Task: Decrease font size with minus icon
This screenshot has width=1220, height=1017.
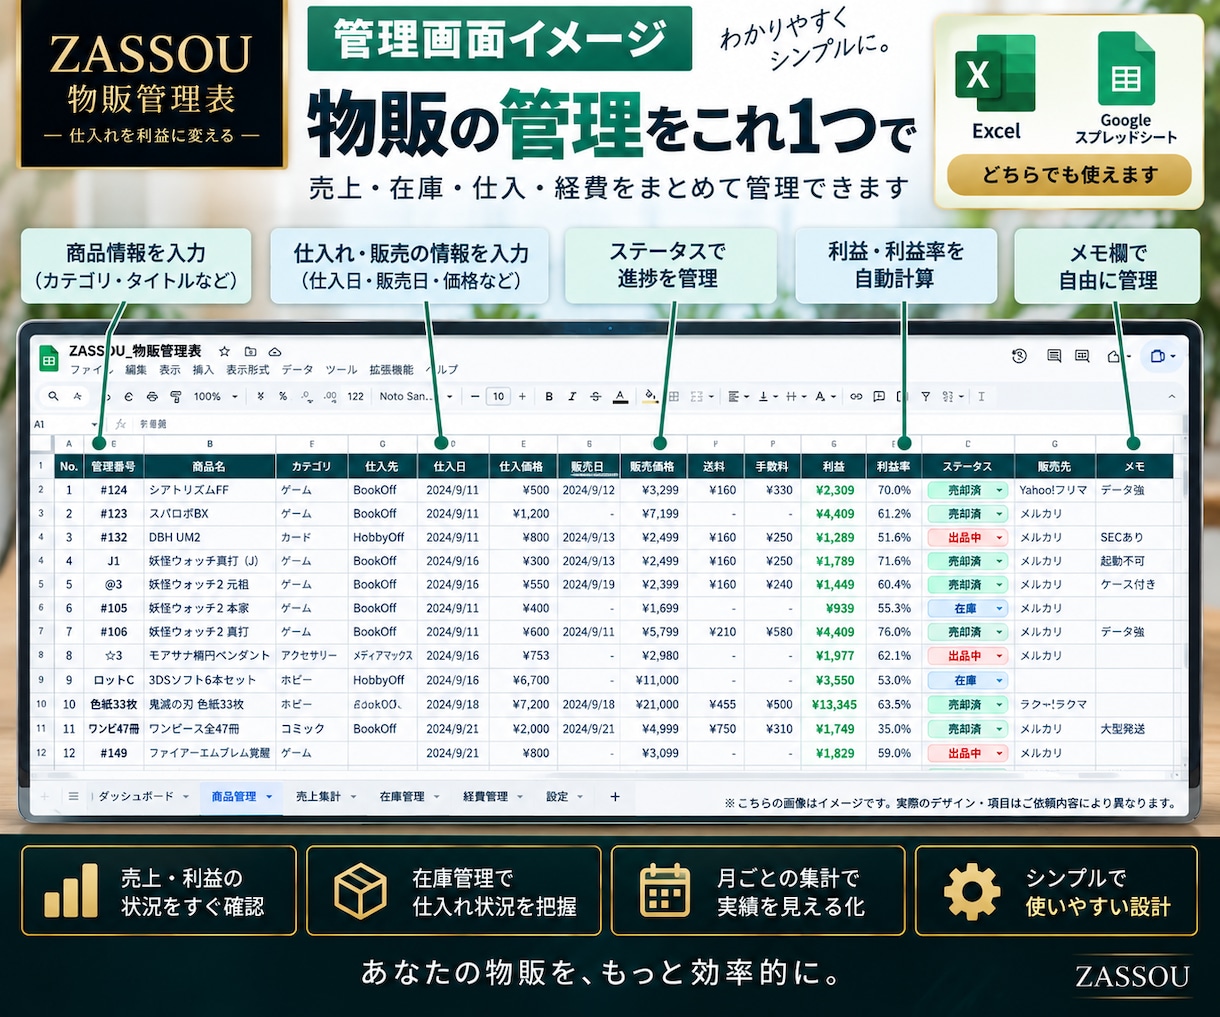Action: point(475,396)
